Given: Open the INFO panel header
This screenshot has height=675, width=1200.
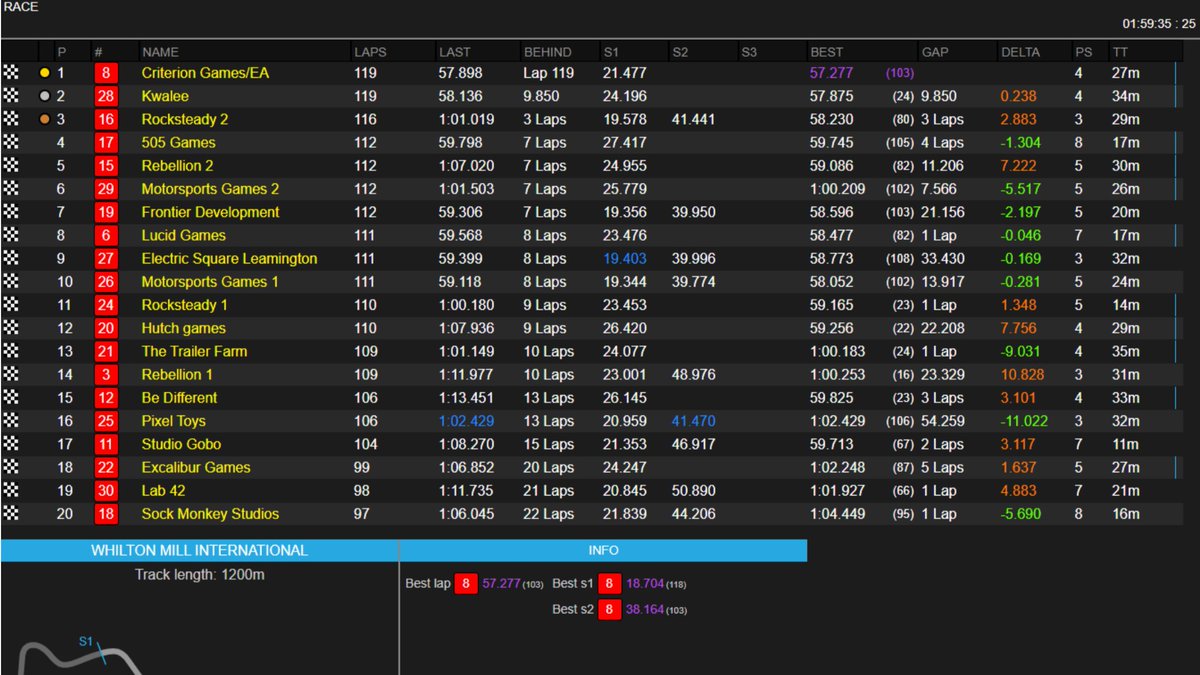Looking at the screenshot, I should pyautogui.click(x=603, y=550).
